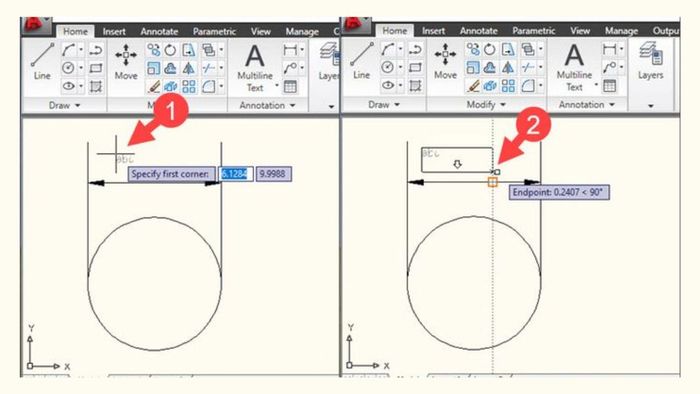Switch to the Insert tab in the left window
The image size is (700, 394).
coord(114,31)
